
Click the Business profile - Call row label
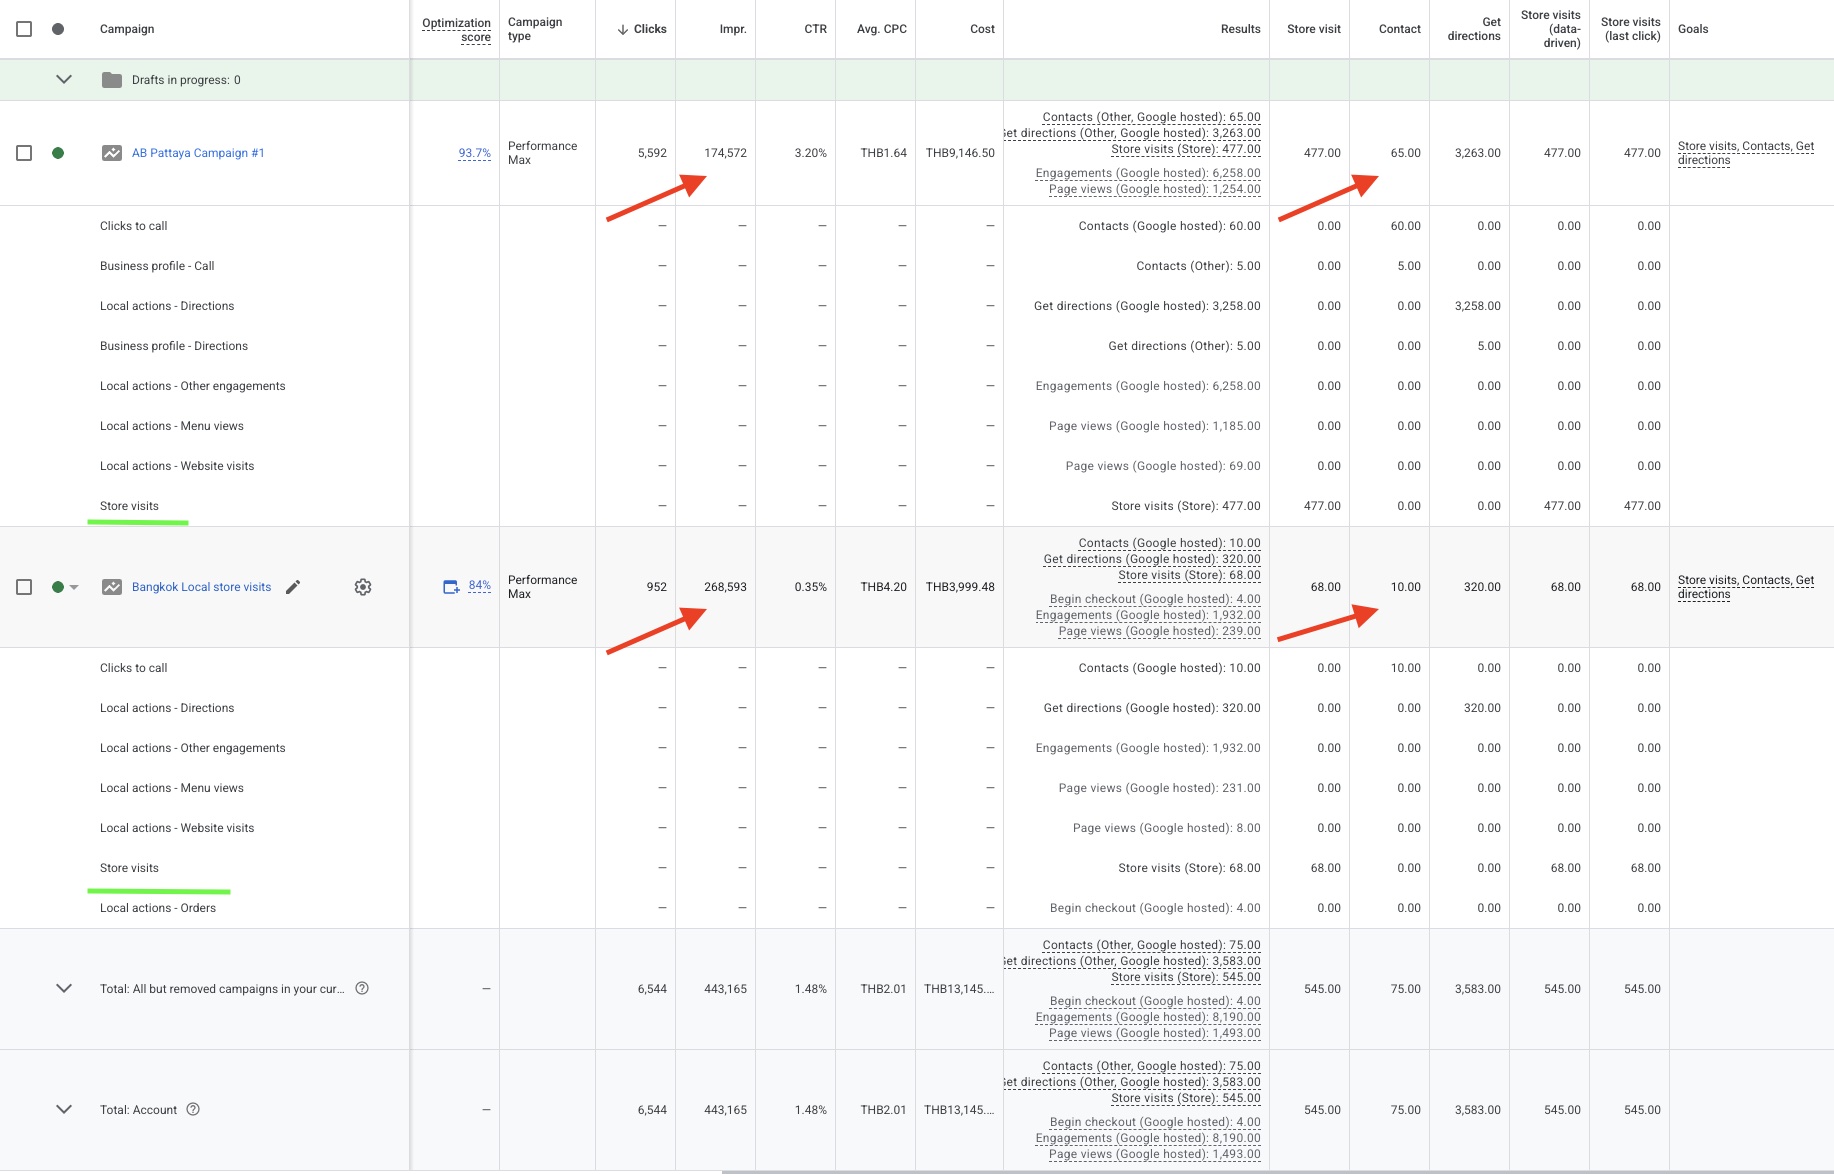(x=157, y=266)
